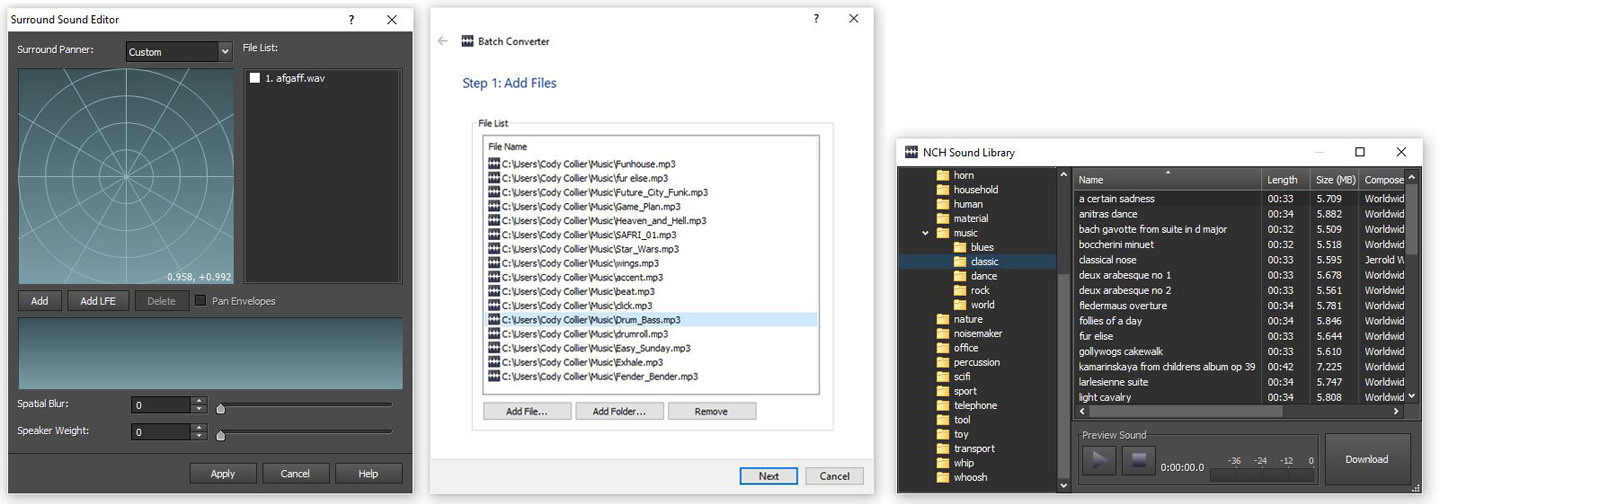Remove the selected file from batch list
This screenshot has height=504, width=1600.
click(711, 411)
